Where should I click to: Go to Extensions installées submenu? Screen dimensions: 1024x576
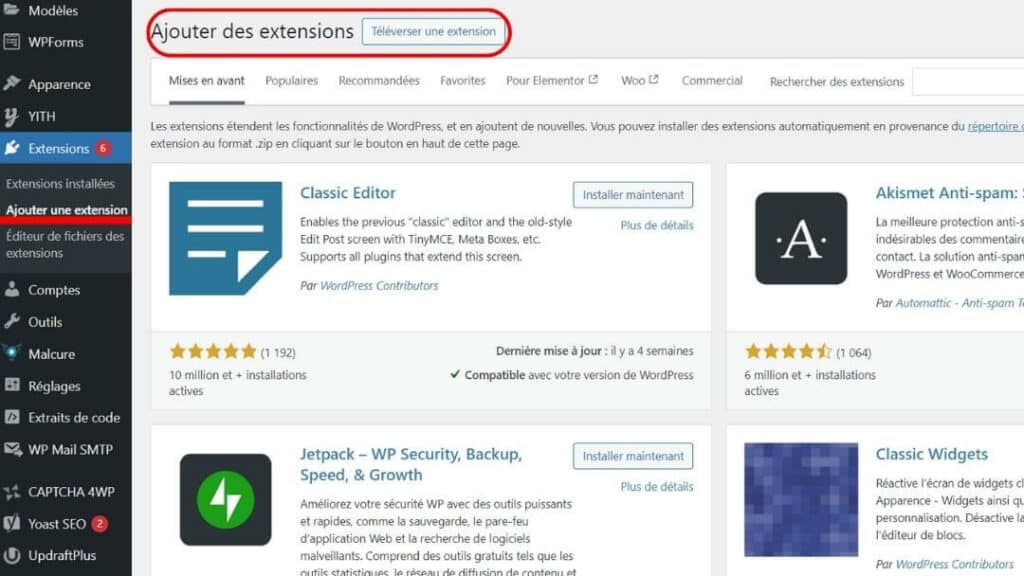(x=60, y=184)
